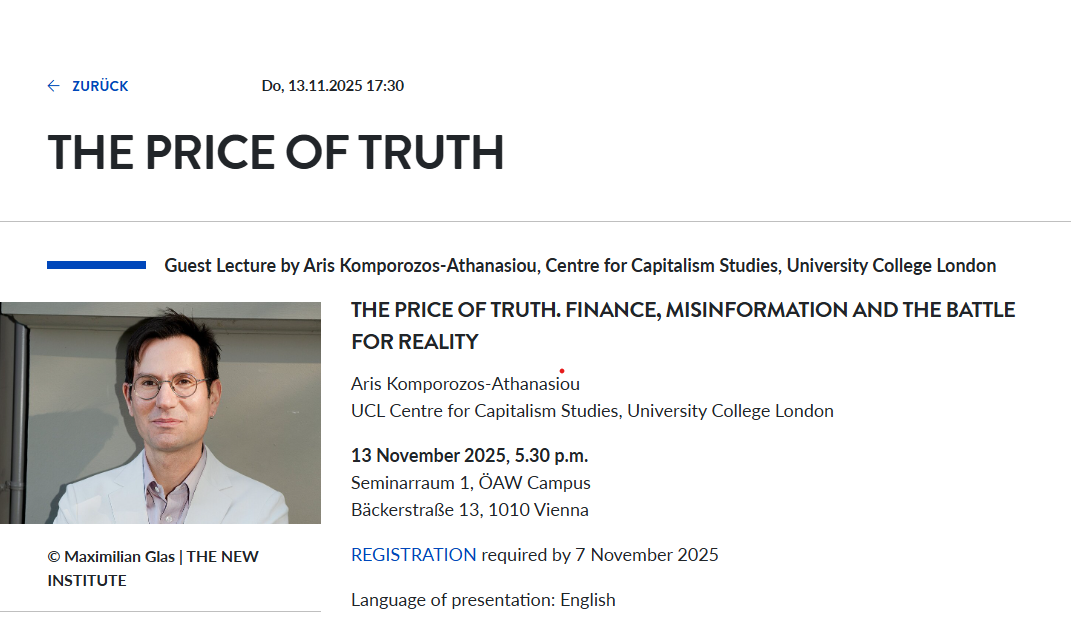Image resolution: width=1071 pixels, height=621 pixels.
Task: Click the blue accent bar
Action: pos(96,265)
